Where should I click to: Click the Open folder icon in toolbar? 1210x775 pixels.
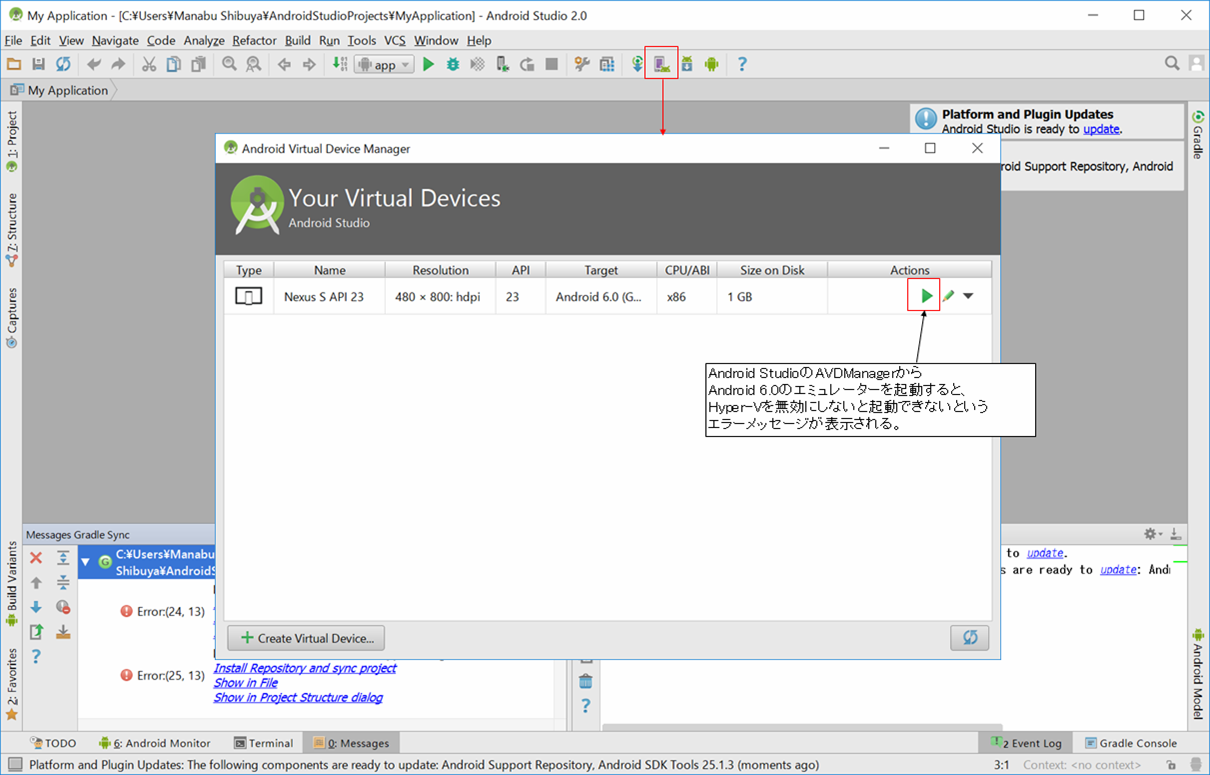[14, 64]
